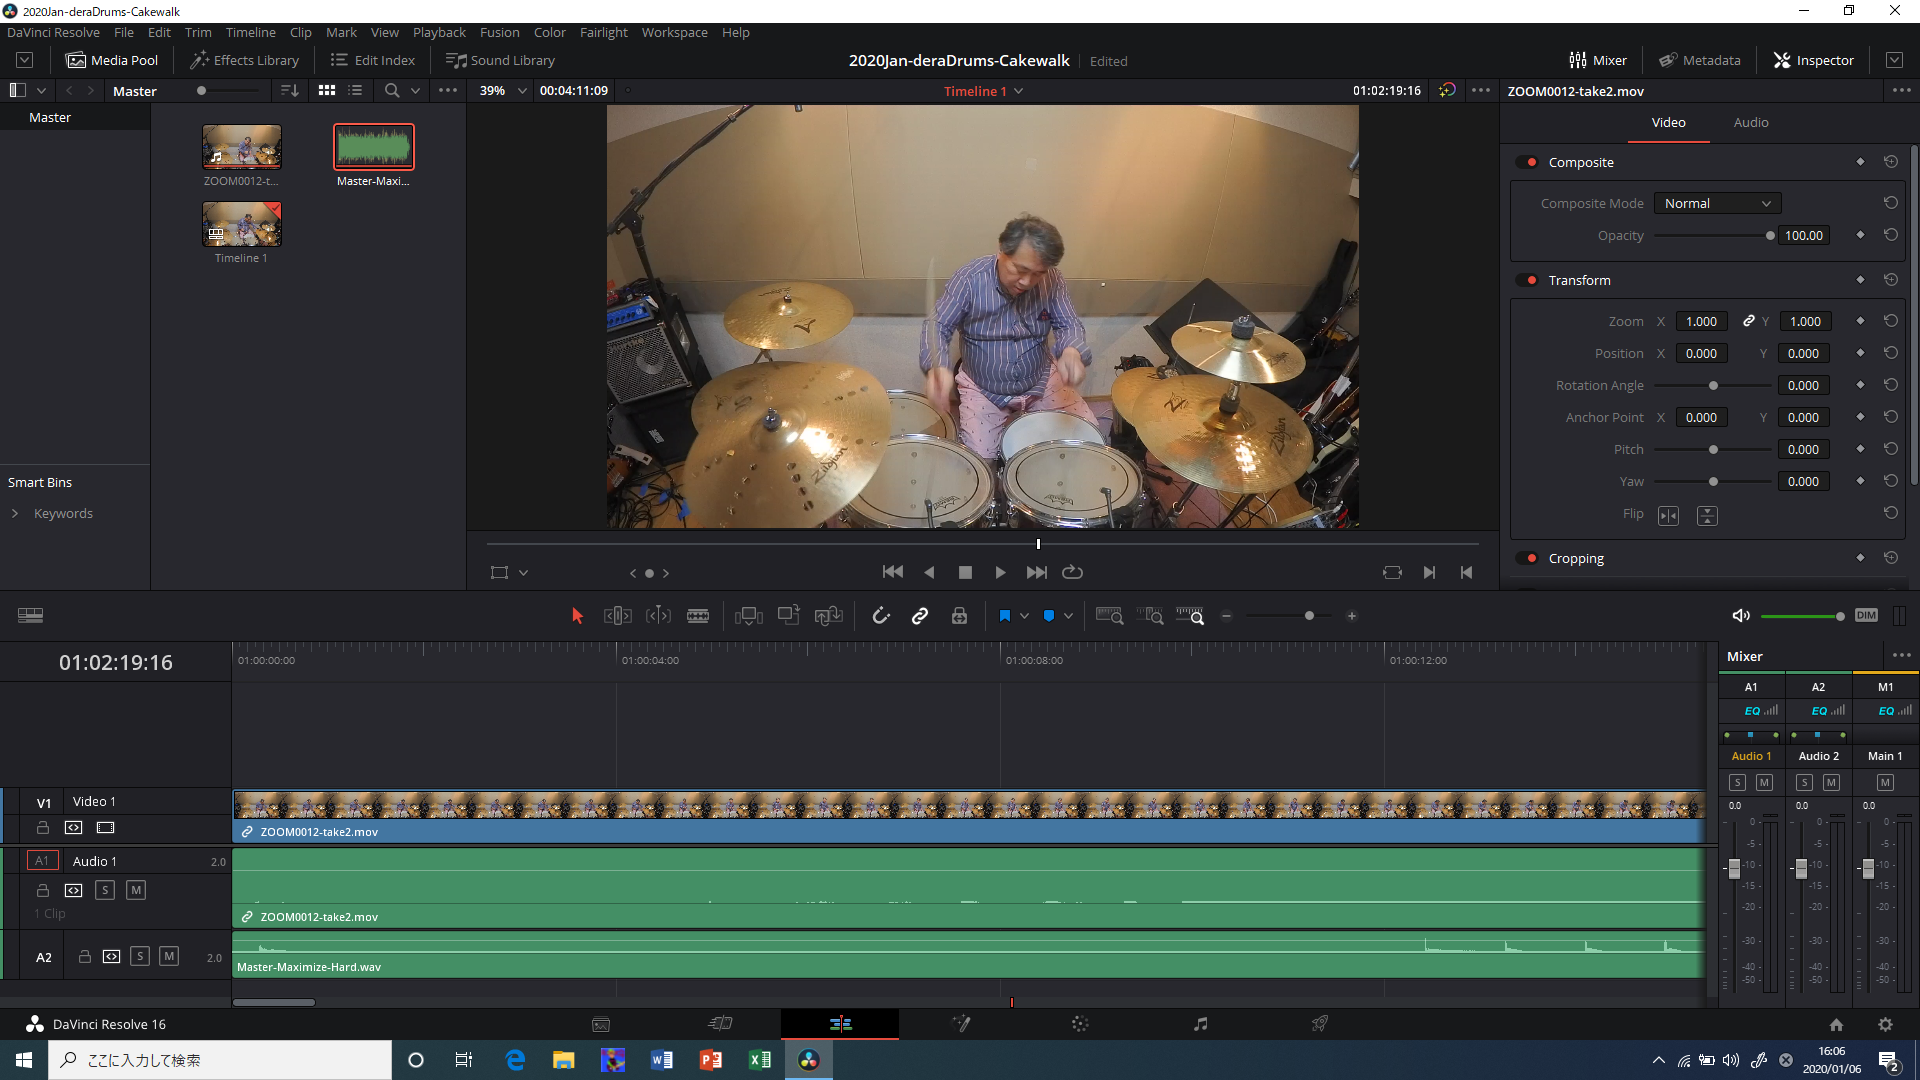This screenshot has height=1080, width=1920.
Task: Switch Inspector to Audio tab
Action: pyautogui.click(x=1751, y=122)
